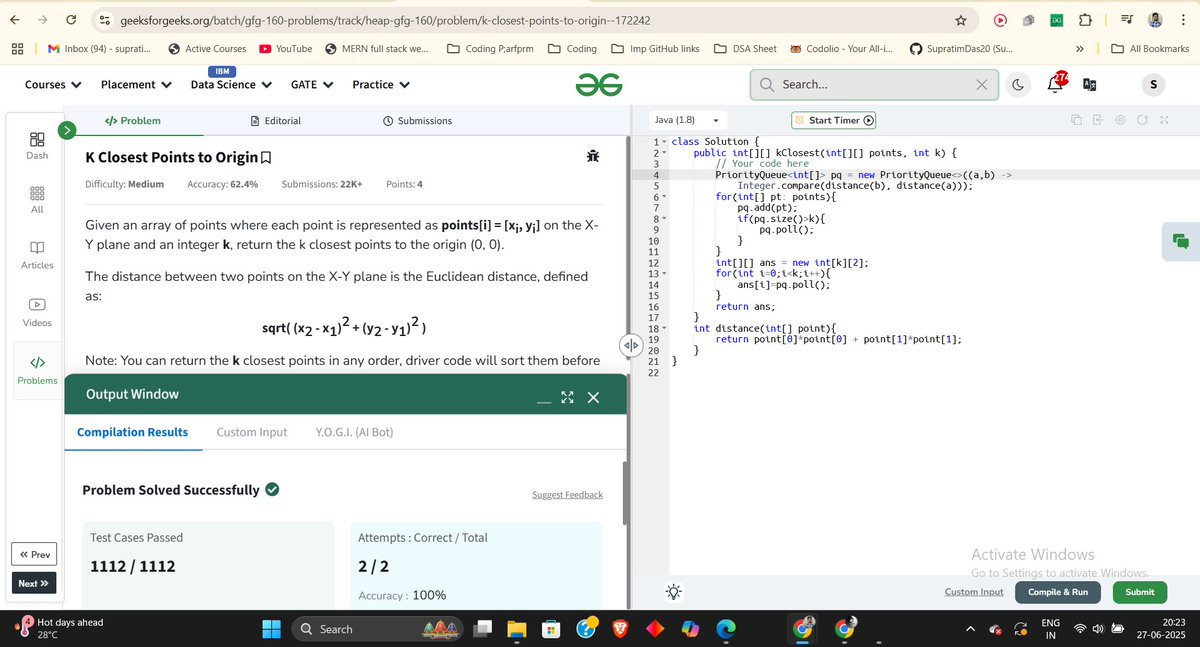The image size is (1200, 647).
Task: Switch to the Submissions tab
Action: (417, 121)
